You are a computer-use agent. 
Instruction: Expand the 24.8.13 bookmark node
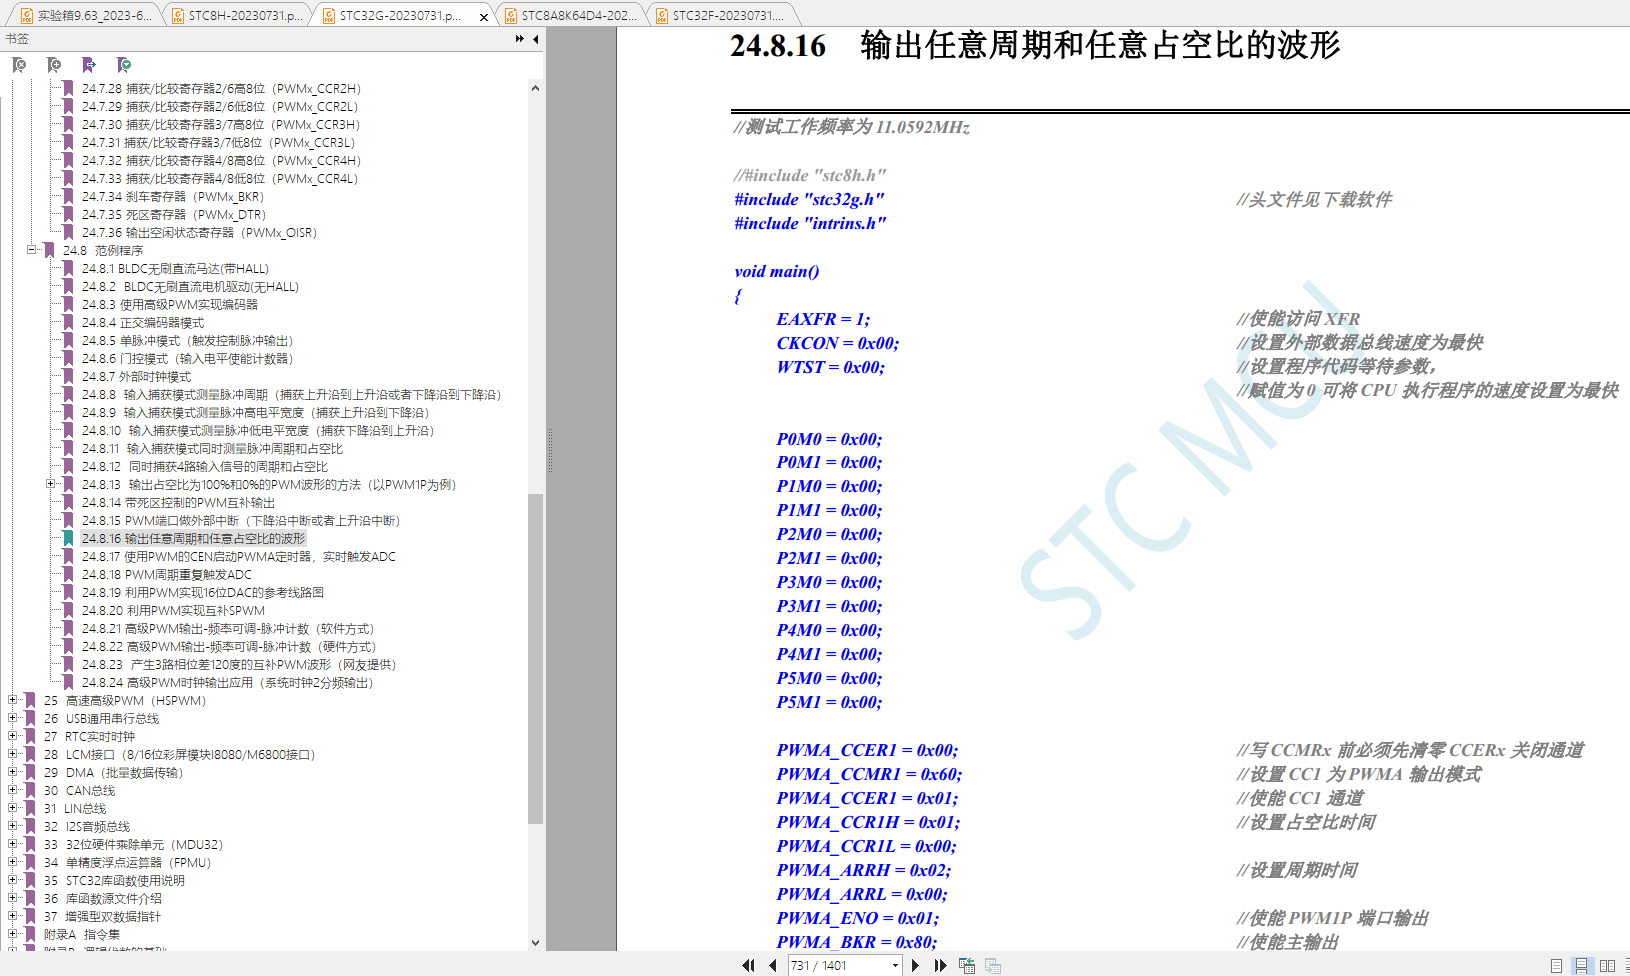click(x=50, y=483)
